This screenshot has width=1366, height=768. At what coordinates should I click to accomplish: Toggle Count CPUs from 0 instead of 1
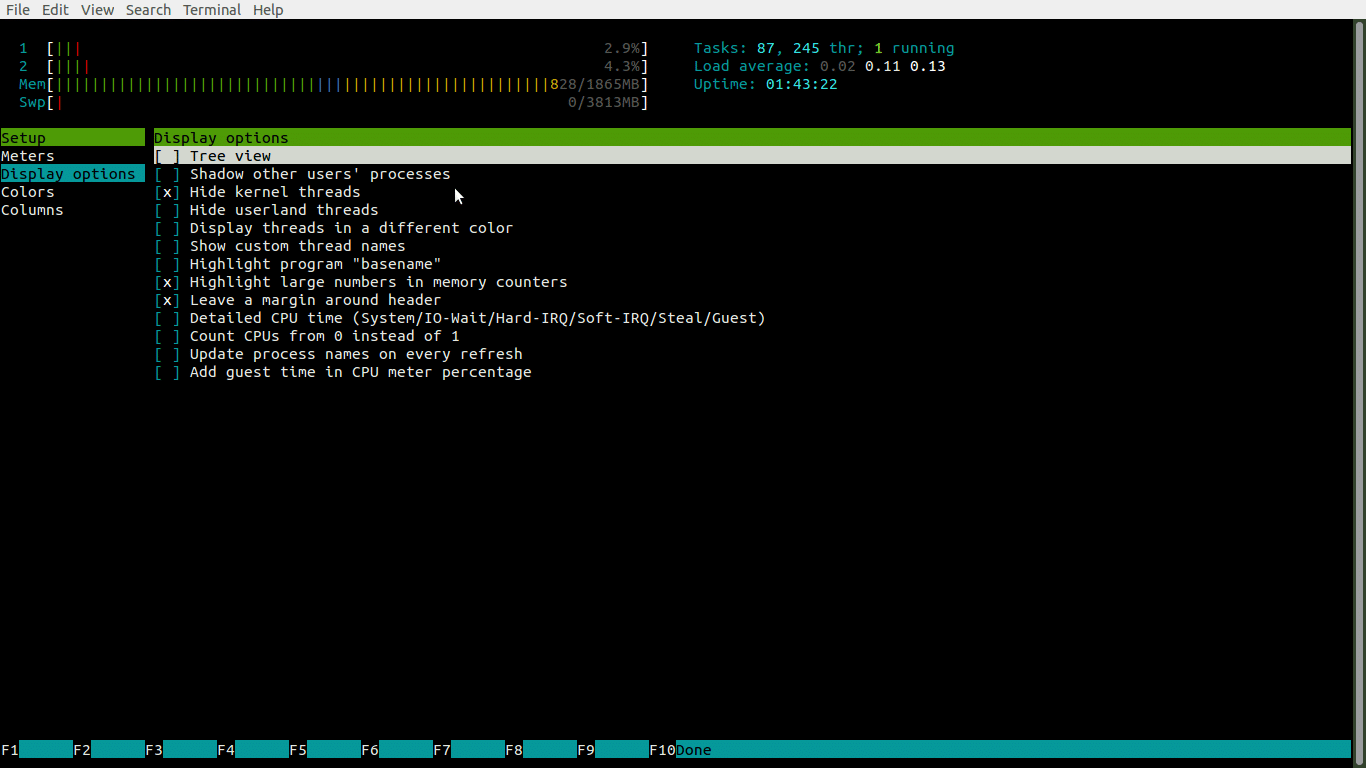(x=167, y=336)
